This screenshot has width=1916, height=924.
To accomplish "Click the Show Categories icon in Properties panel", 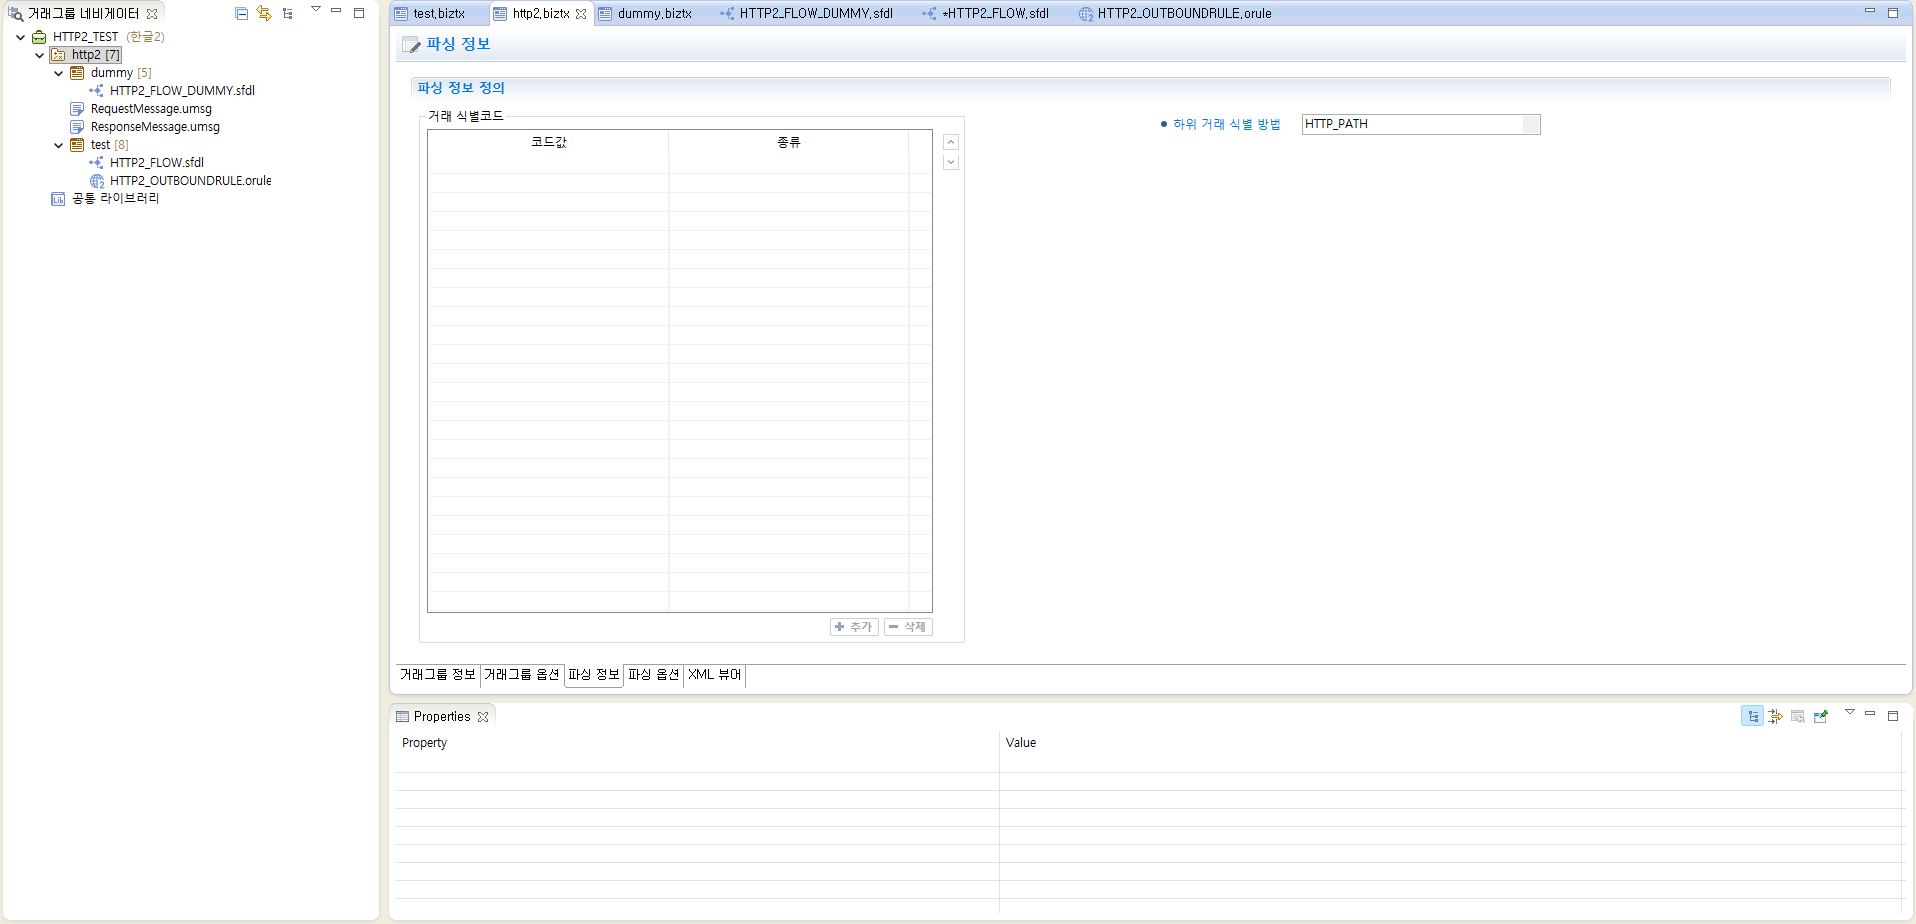I will point(1752,715).
